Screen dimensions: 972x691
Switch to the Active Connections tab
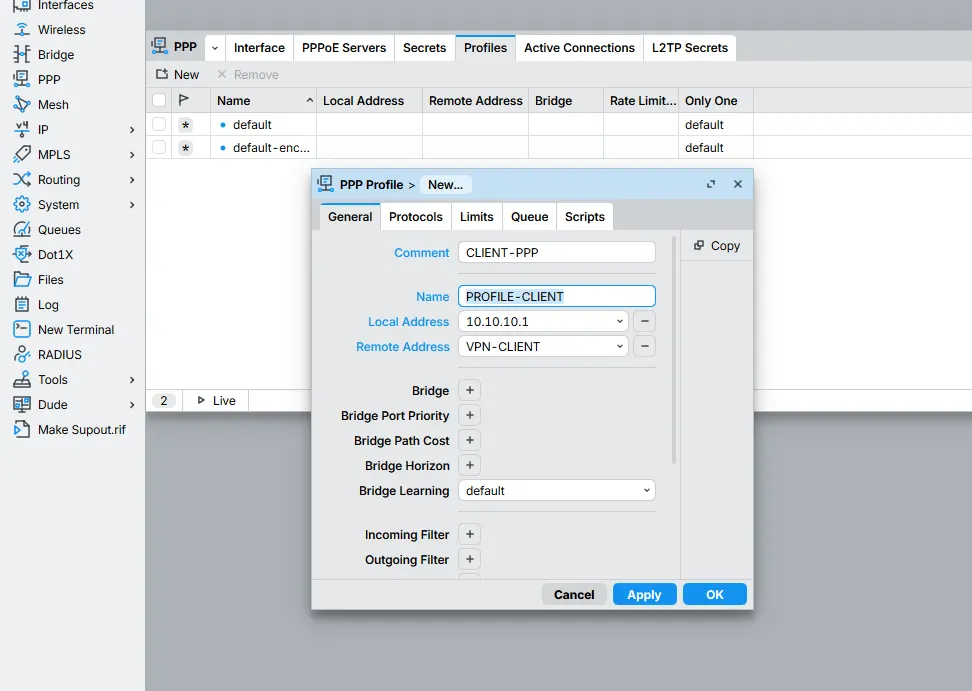(x=579, y=48)
